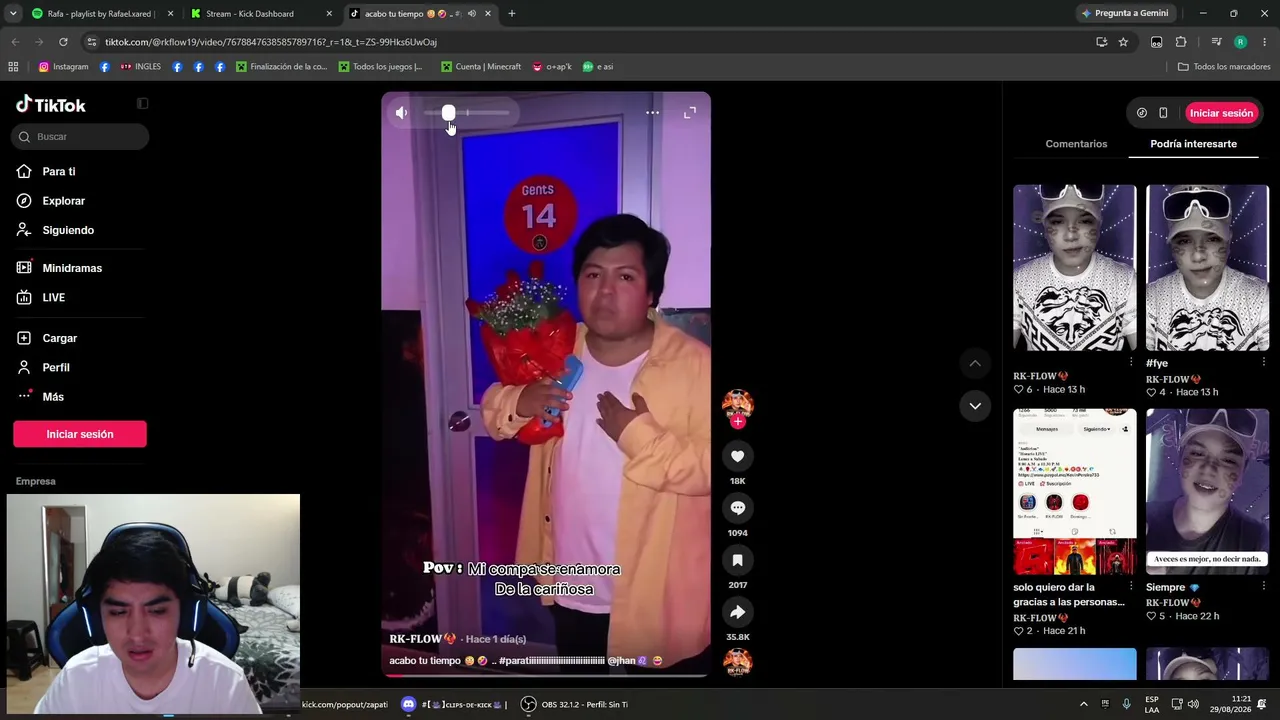
Task: Open options for the Siempre video
Action: pyautogui.click(x=1263, y=586)
